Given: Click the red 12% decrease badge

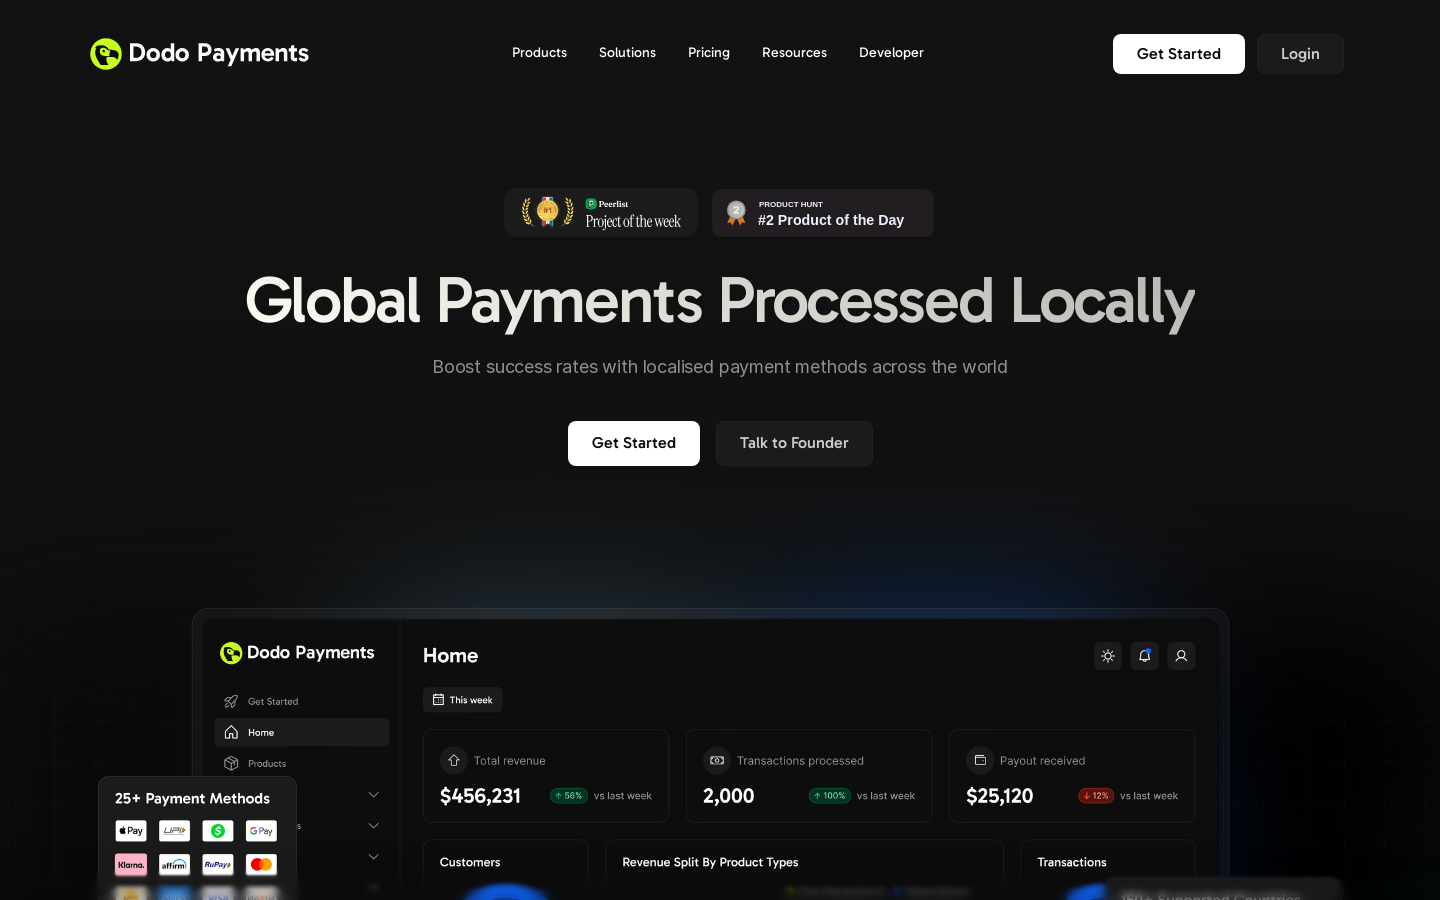Looking at the screenshot, I should pos(1096,796).
